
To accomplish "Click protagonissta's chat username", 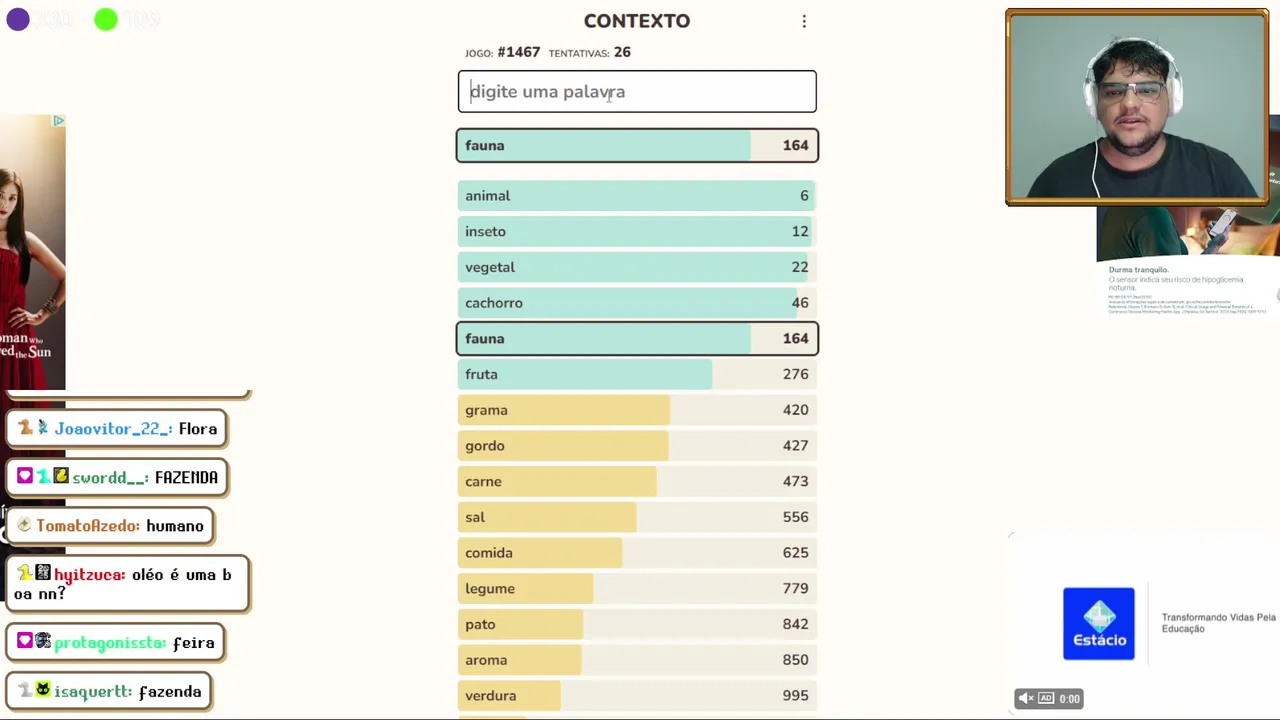I will pos(109,643).
